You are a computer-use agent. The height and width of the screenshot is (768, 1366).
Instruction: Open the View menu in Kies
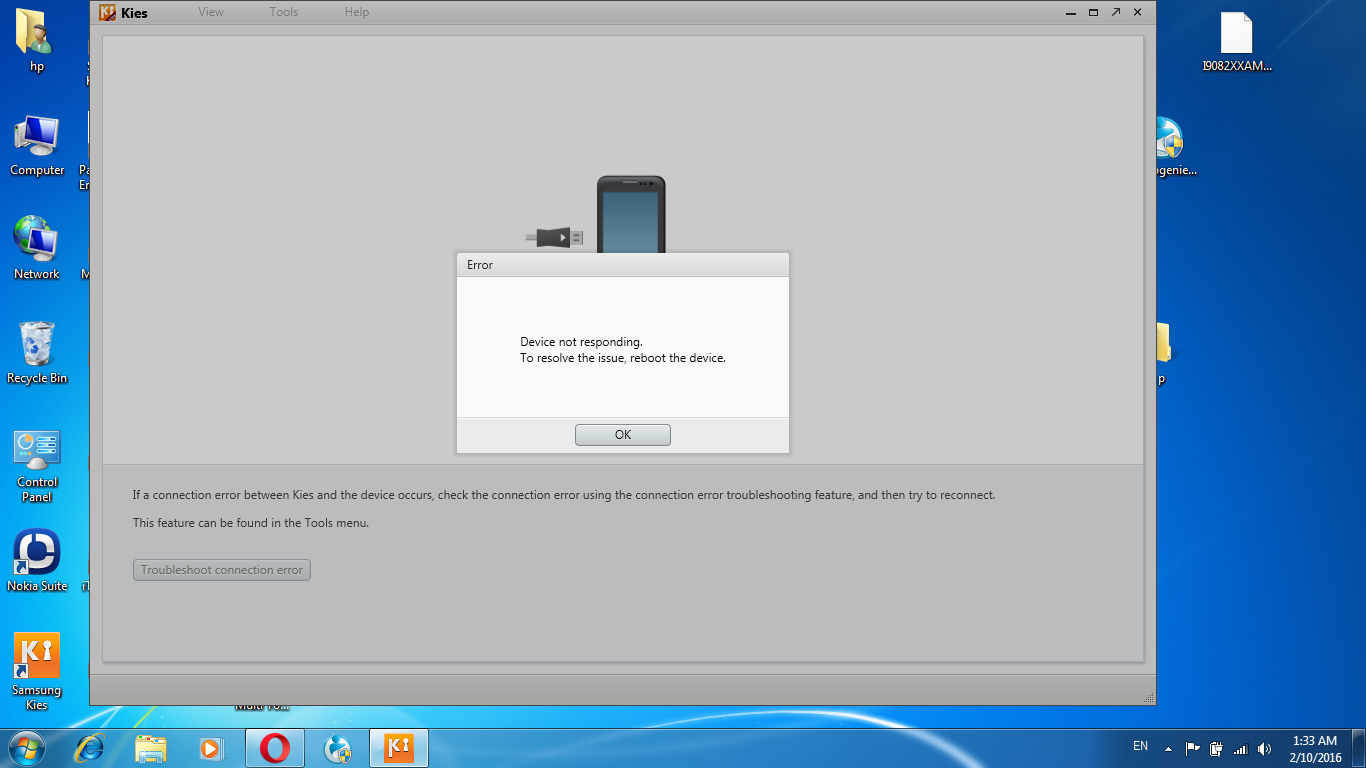point(211,12)
